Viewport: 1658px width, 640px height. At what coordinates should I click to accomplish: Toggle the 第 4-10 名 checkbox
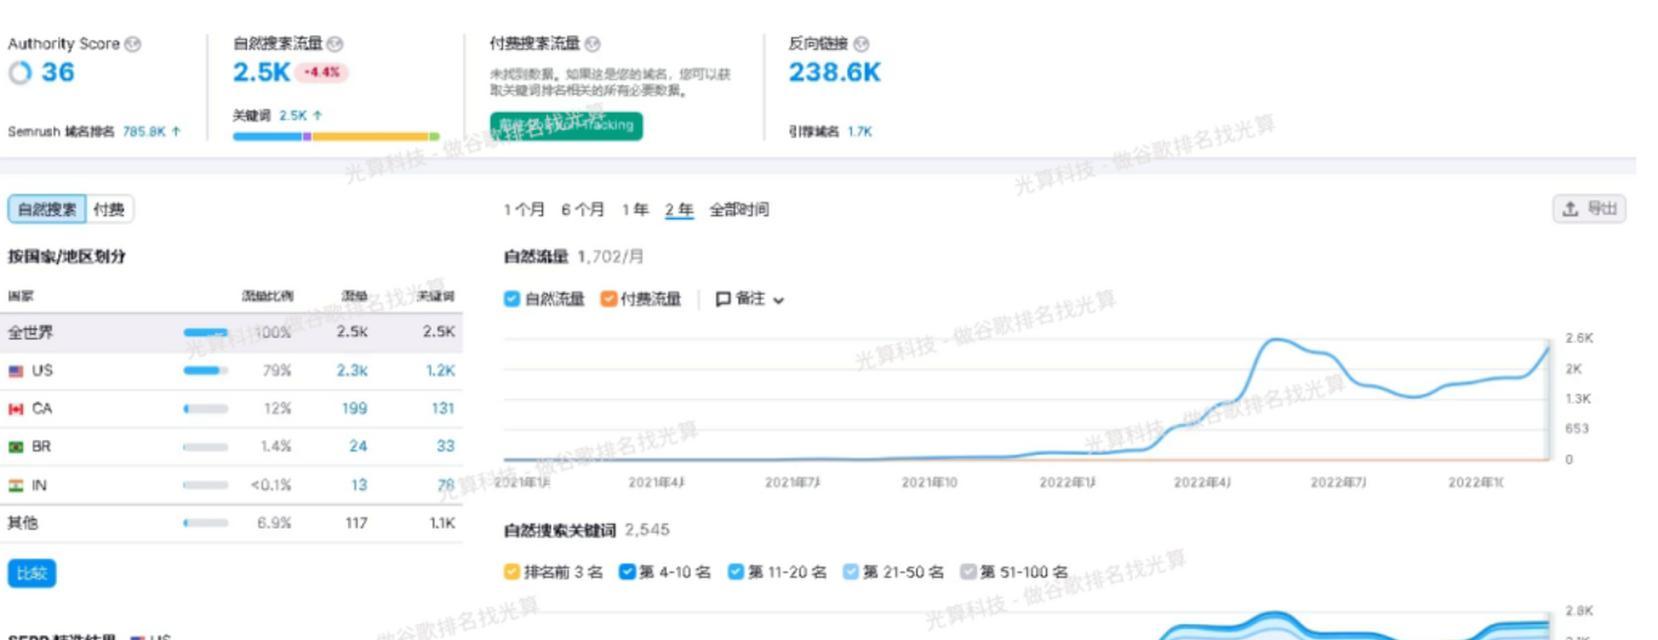click(627, 572)
